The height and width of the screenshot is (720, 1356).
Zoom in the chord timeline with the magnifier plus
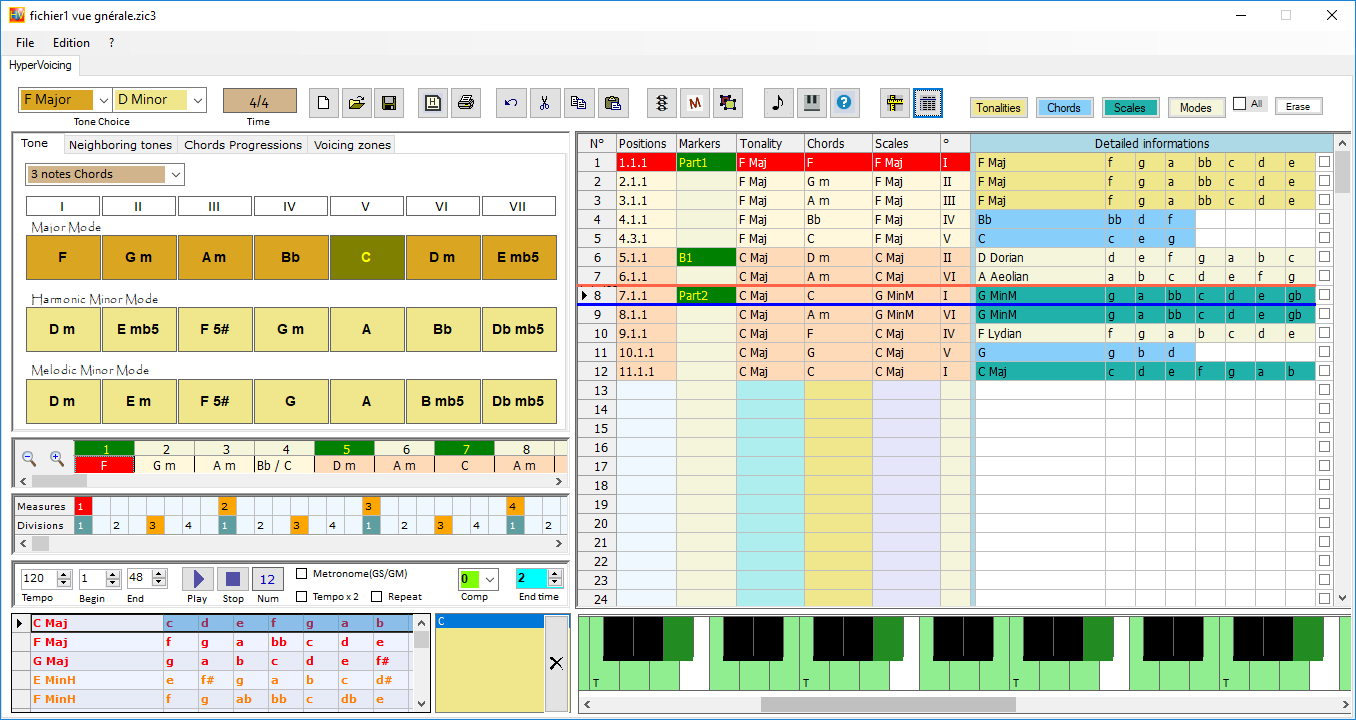57,458
